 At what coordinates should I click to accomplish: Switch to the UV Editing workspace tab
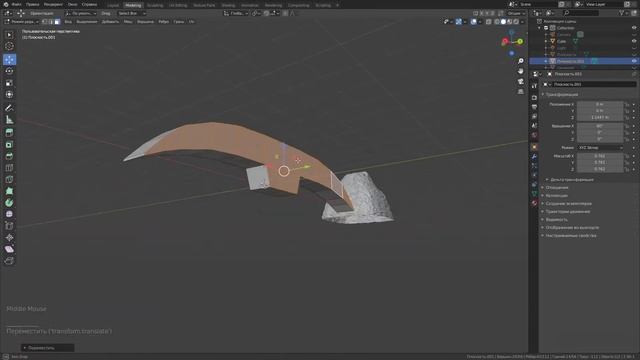coord(178,5)
